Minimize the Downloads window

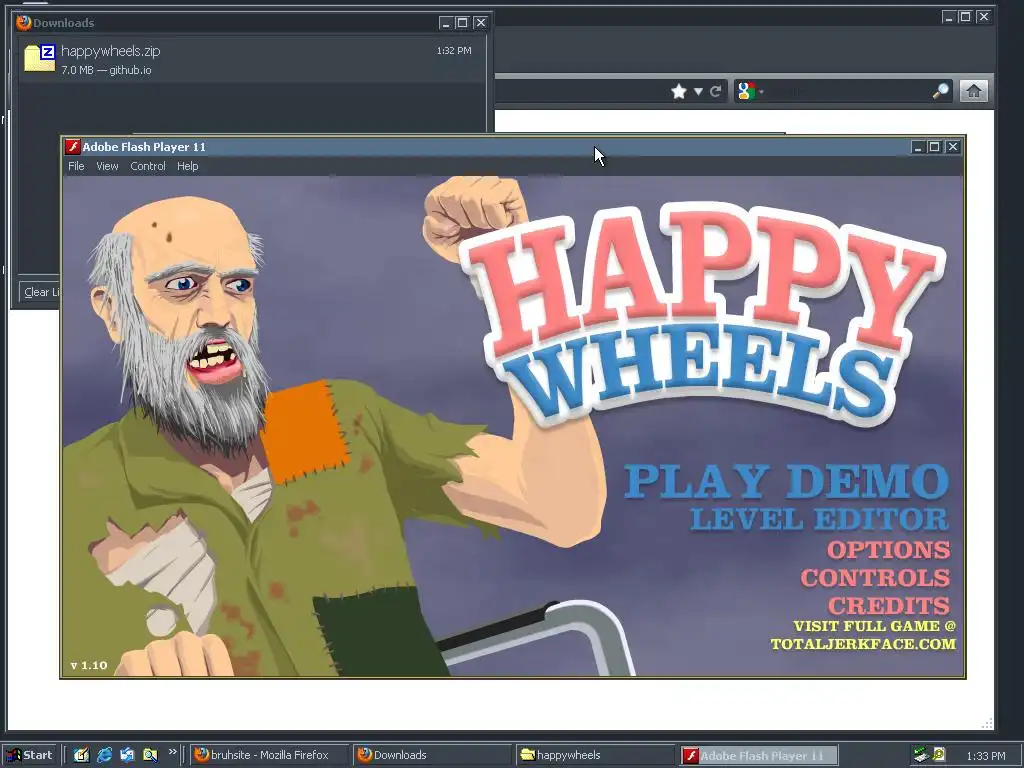(445, 23)
